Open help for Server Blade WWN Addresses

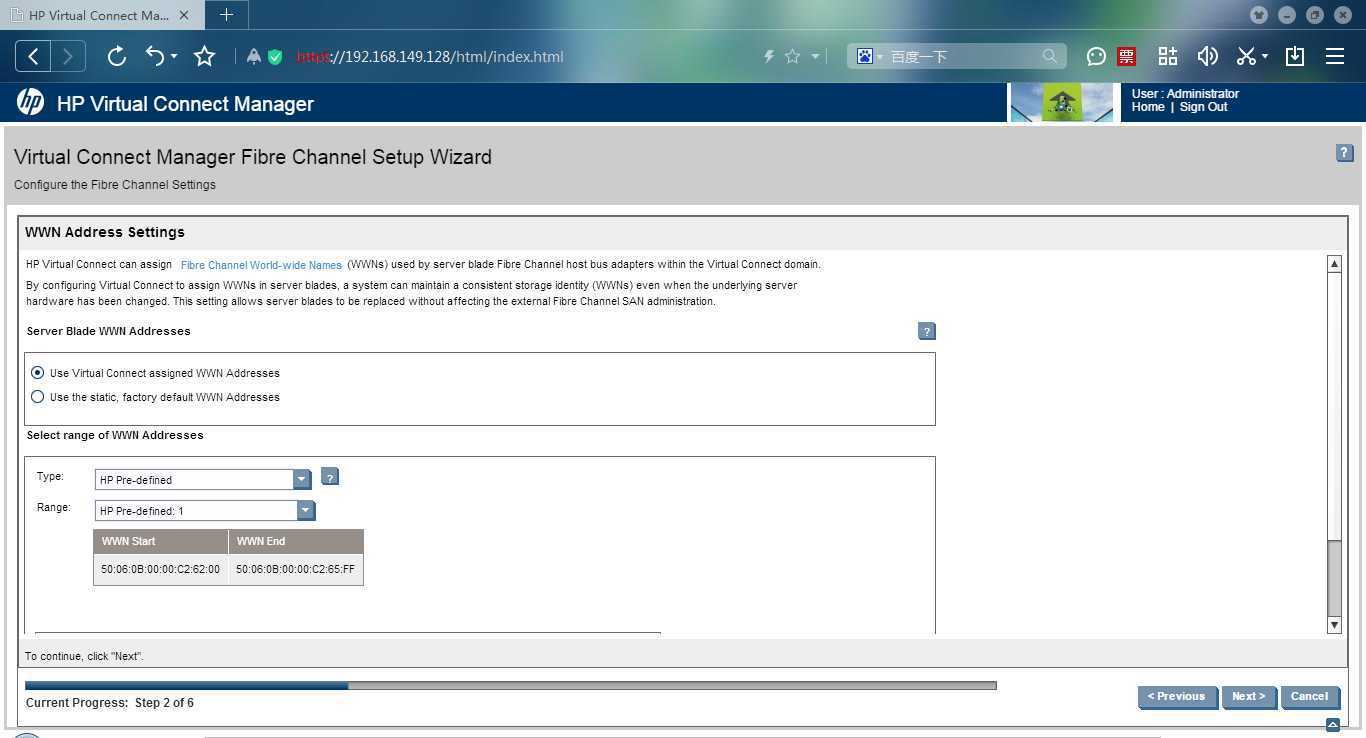point(926,331)
